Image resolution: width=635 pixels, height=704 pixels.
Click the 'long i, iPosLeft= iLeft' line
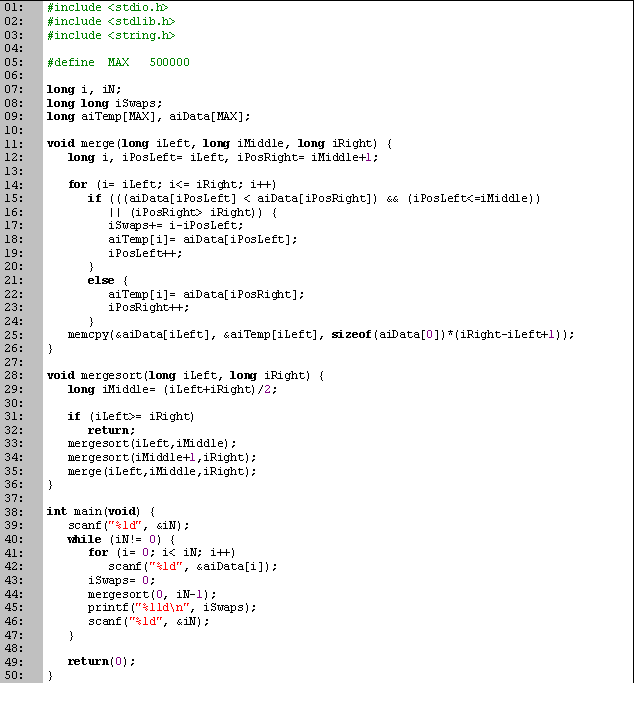(223, 158)
